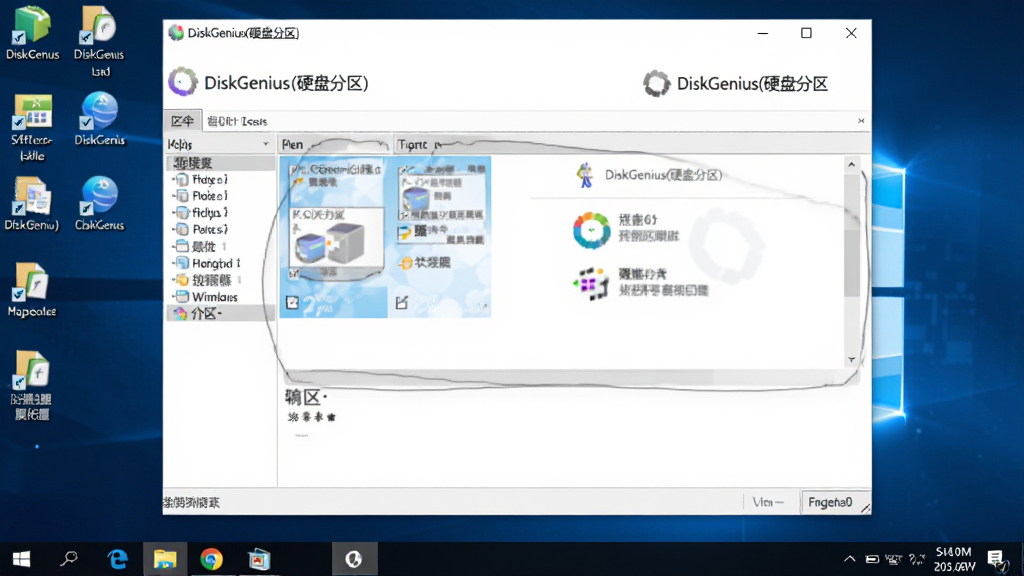The height and width of the screenshot is (576, 1024).
Task: Click the Tigme column header
Action: tap(420, 144)
